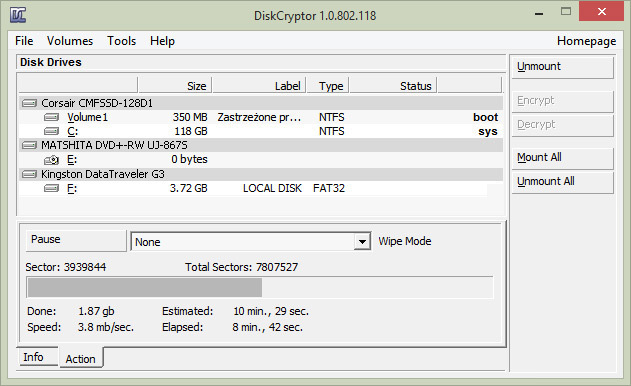Viewport: 631px width, 386px height.
Task: Click the Sector: 3939844 value
Action: point(66,267)
